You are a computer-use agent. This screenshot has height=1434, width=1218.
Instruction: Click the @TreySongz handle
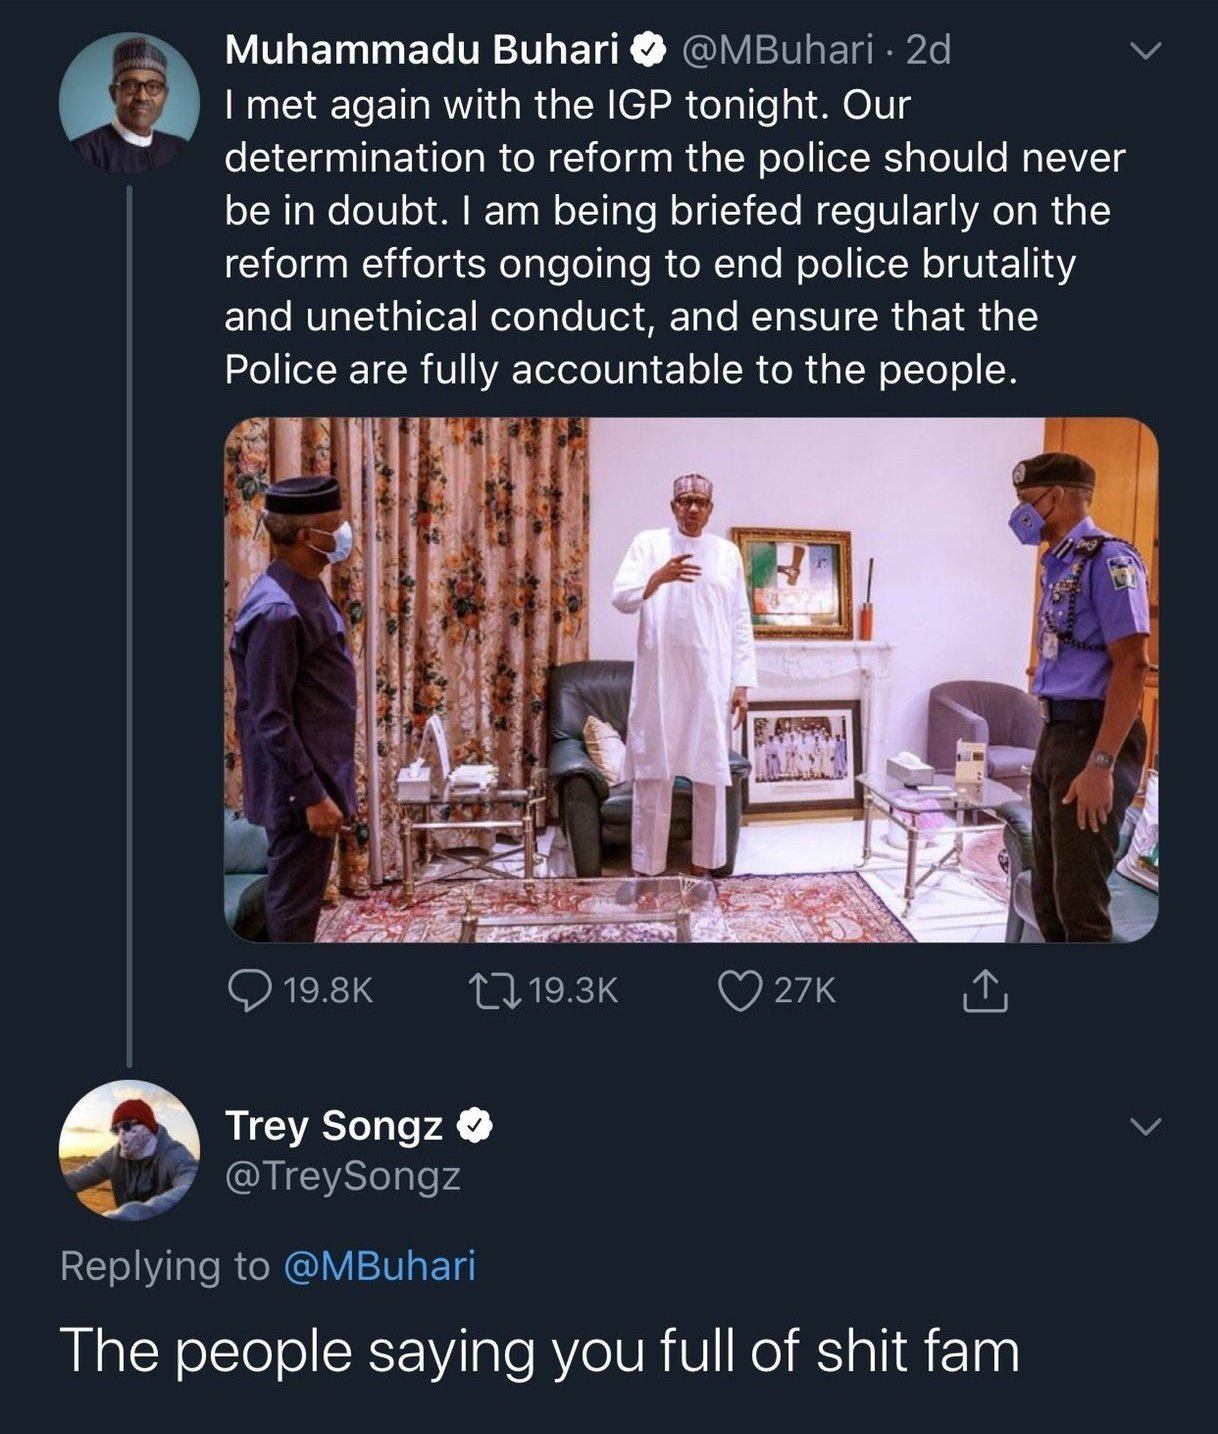point(343,1176)
